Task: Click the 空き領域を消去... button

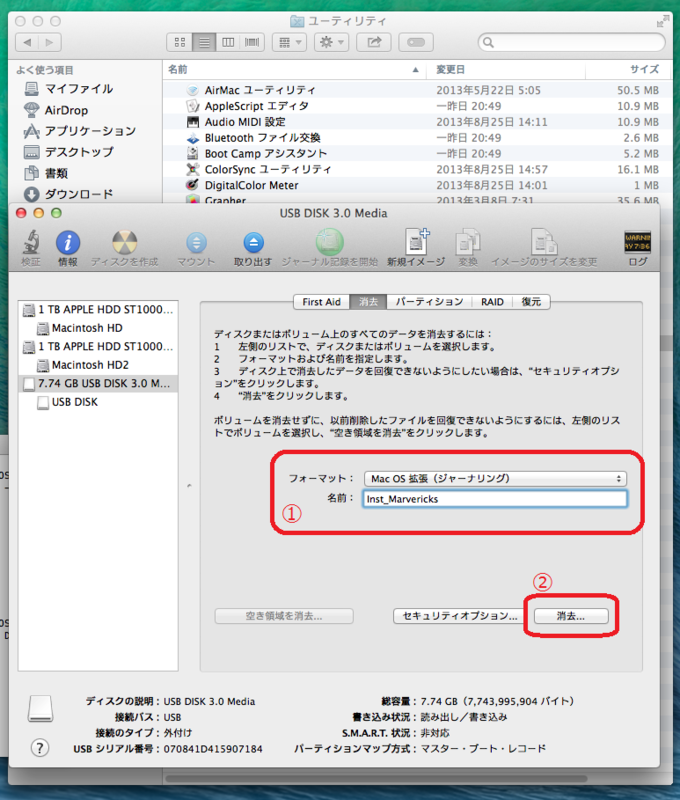Action: point(284,616)
